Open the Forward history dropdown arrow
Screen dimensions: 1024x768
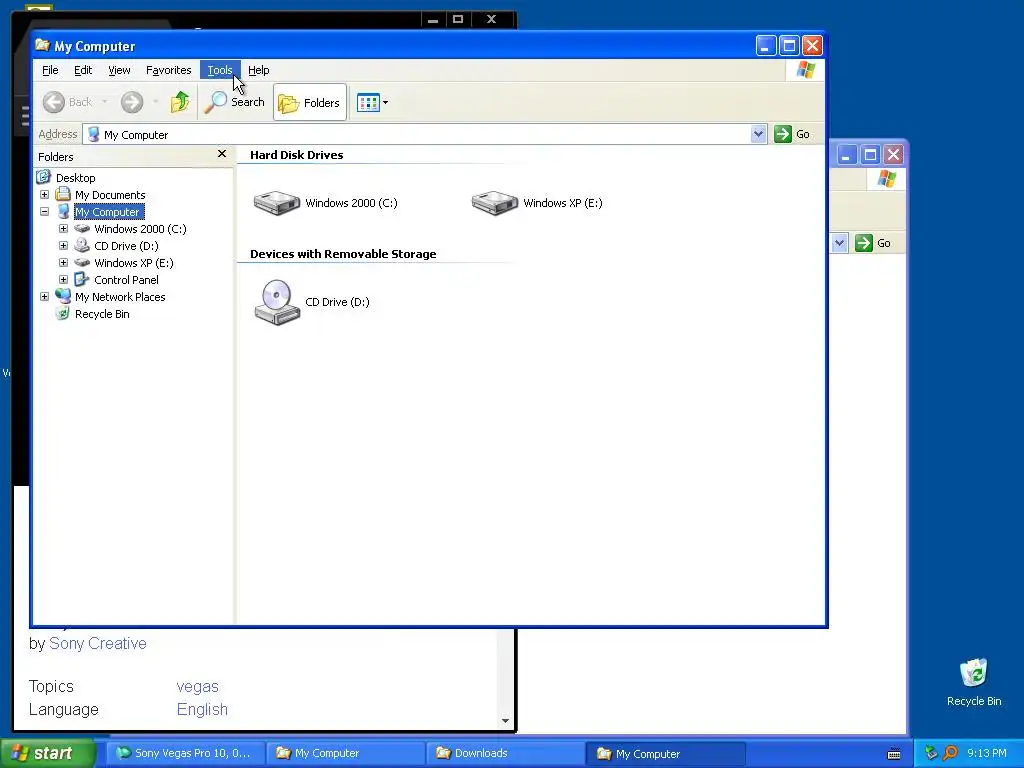(155, 102)
